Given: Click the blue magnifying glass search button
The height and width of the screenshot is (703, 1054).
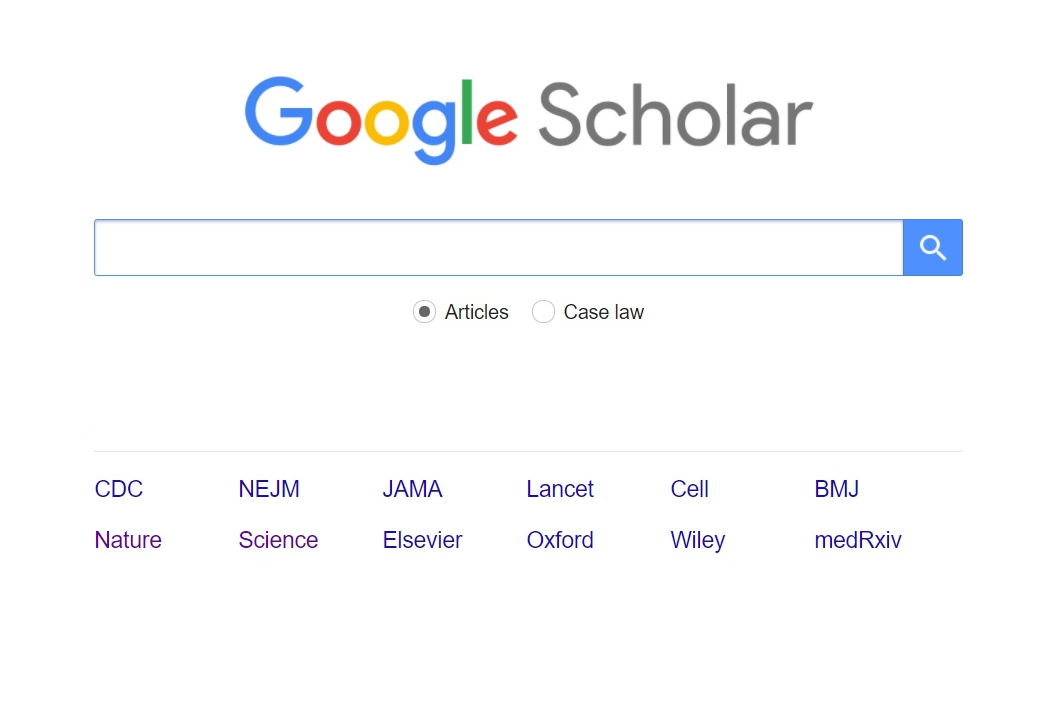Looking at the screenshot, I should pyautogui.click(x=932, y=248).
